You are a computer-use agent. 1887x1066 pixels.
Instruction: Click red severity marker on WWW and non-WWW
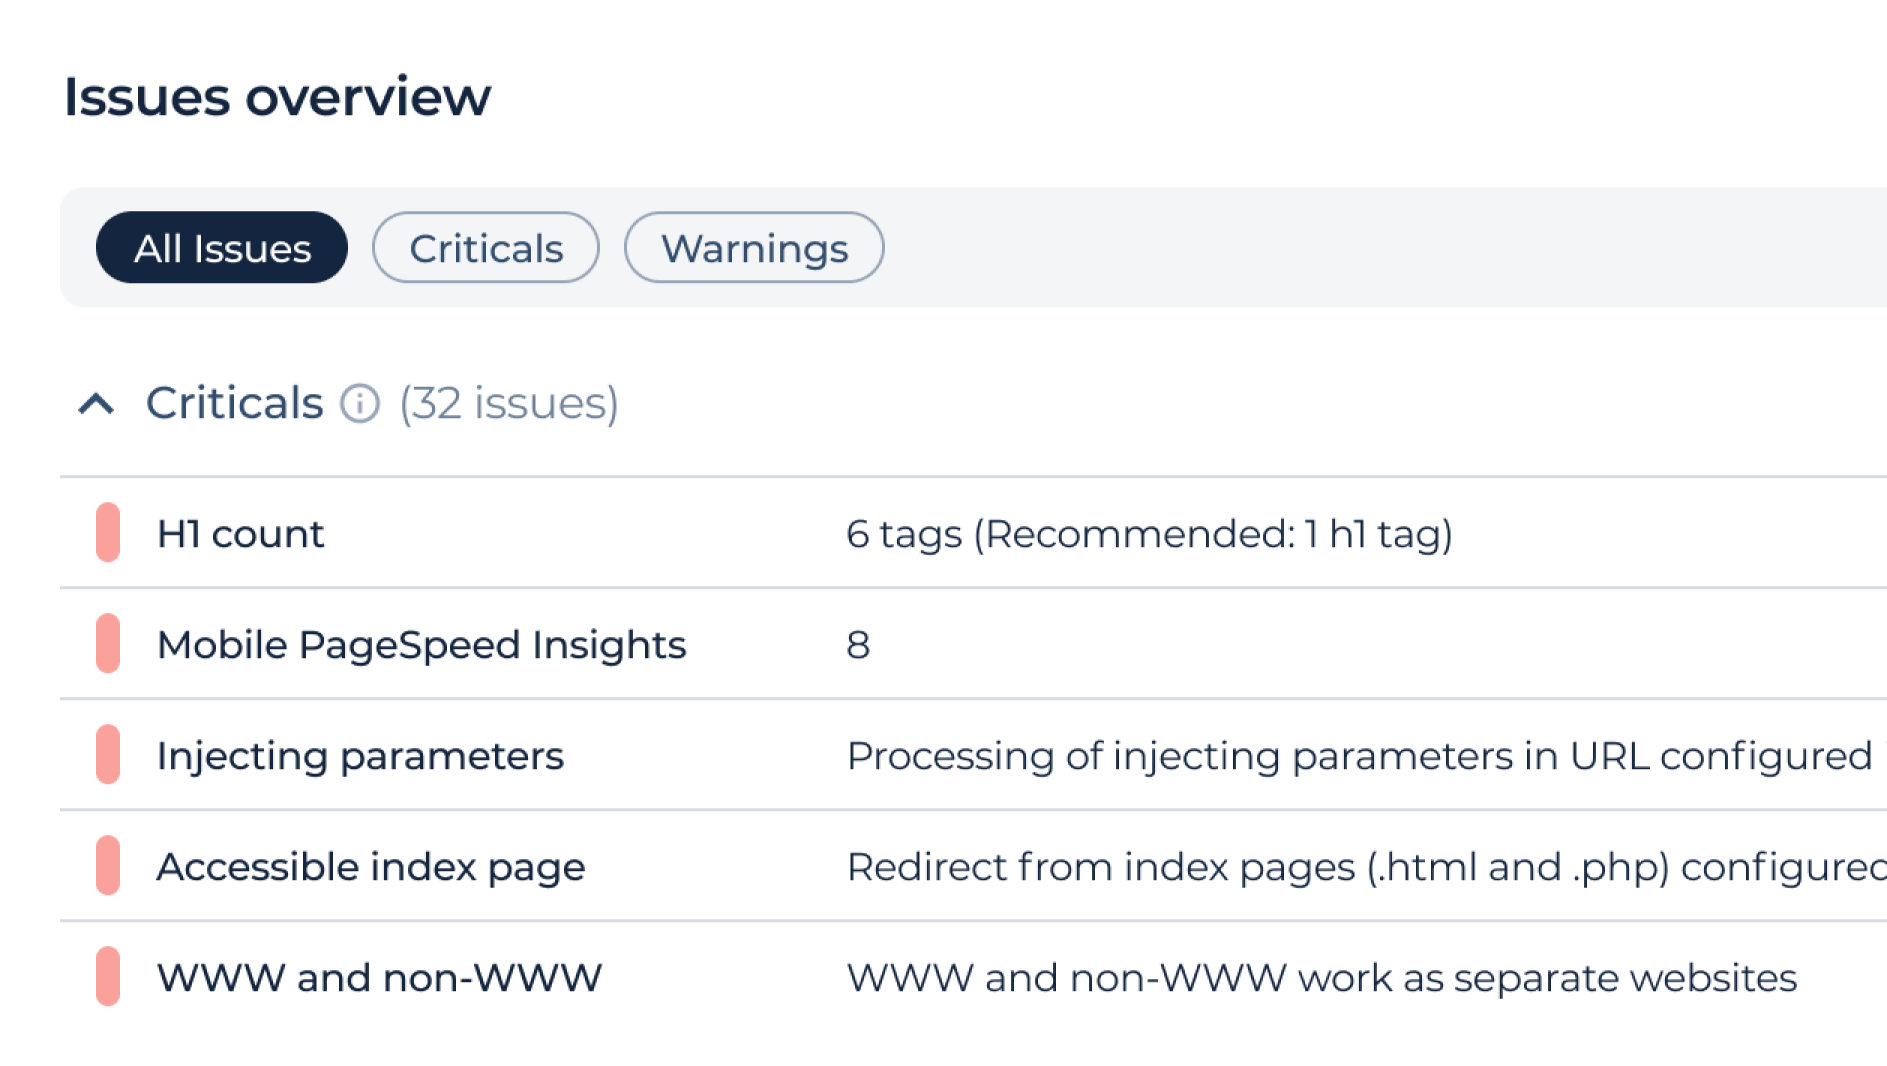[108, 977]
